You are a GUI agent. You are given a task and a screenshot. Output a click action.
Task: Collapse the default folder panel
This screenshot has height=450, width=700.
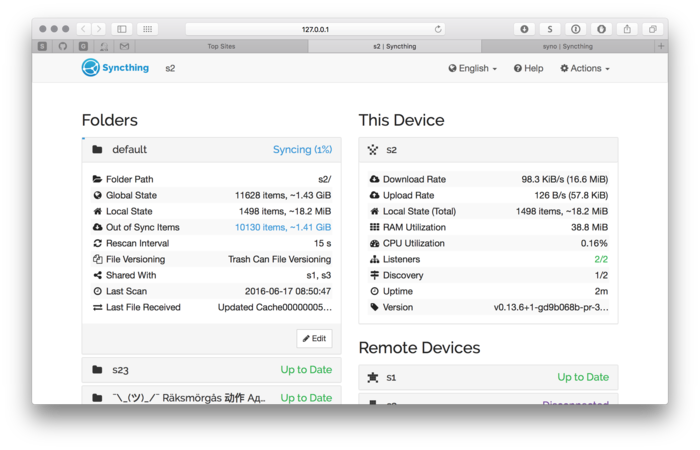[x=212, y=150]
